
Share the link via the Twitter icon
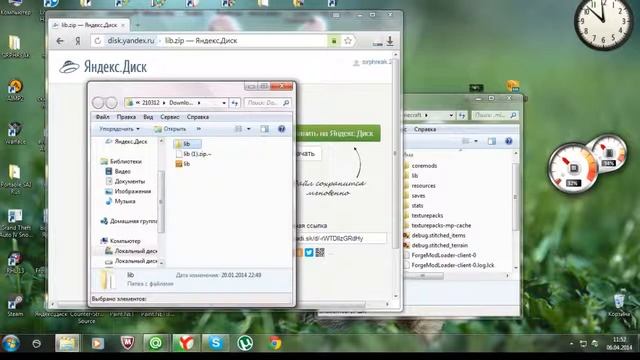309,253
